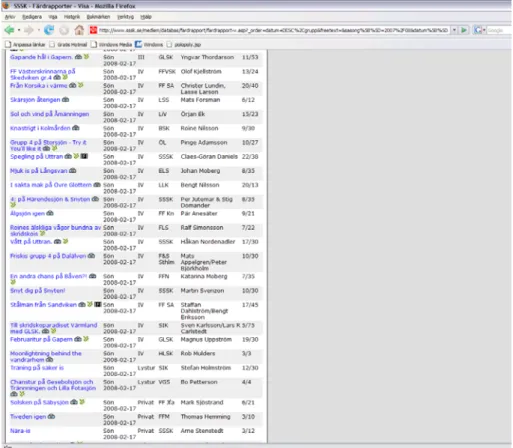
Task: Click camera icon beside I sakta mak
Action: coord(97,185)
